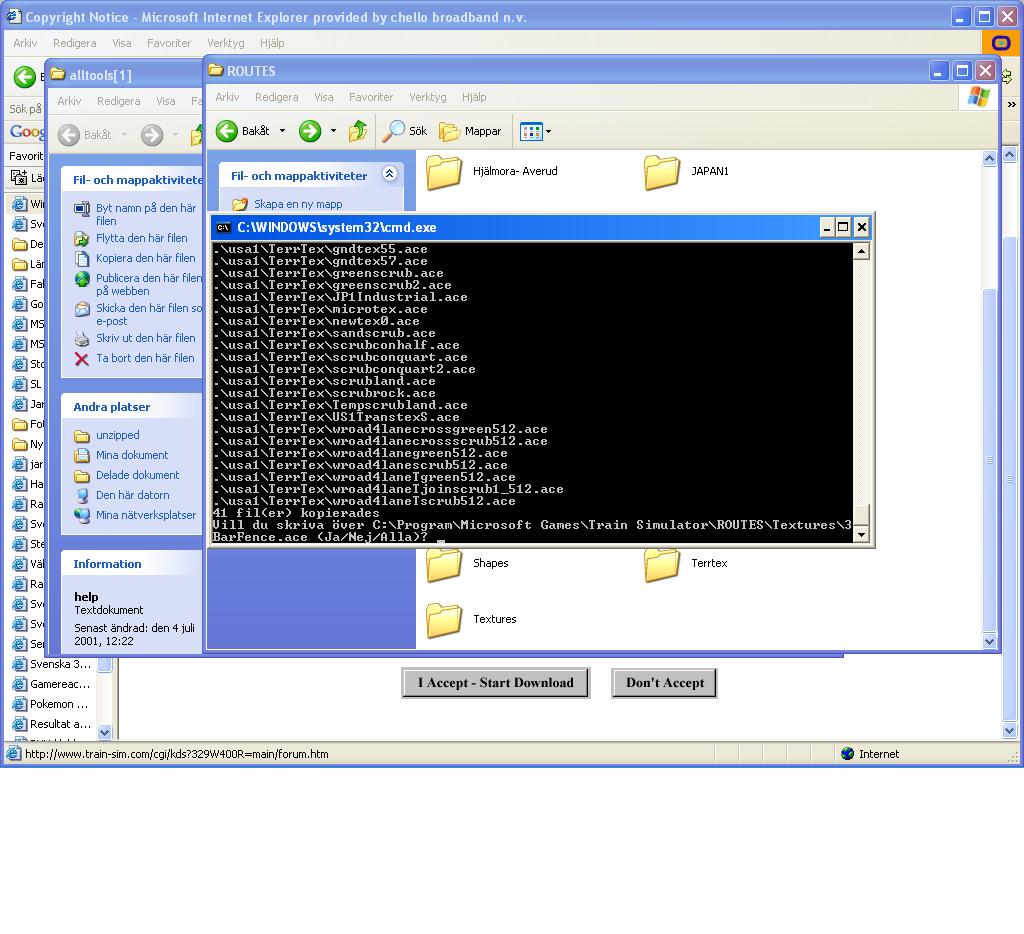Click the ROUTES file list scroll-down arrow

989,641
